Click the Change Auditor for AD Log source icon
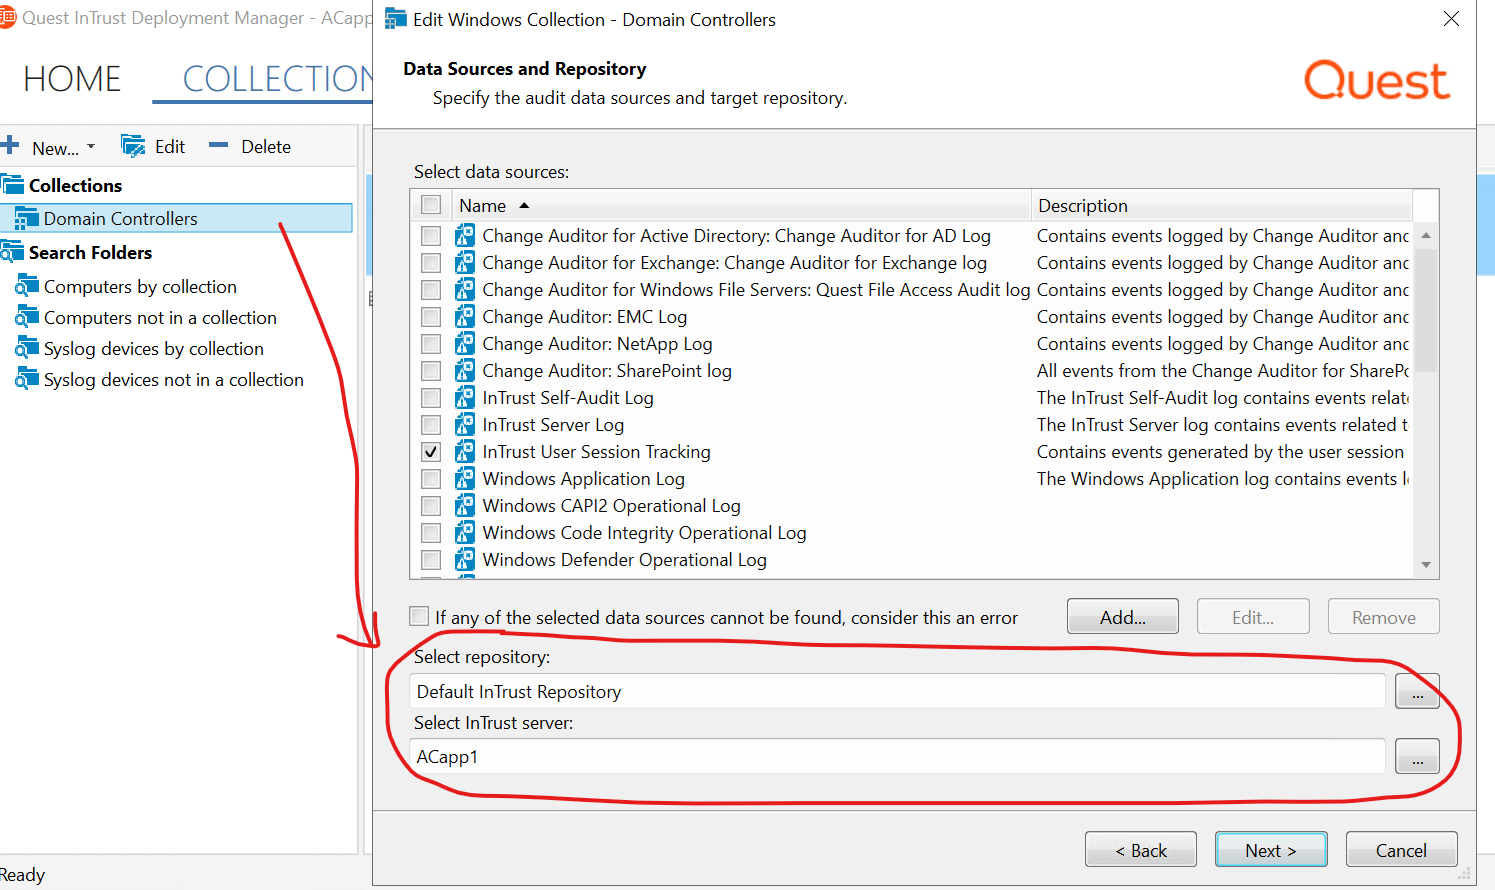The height and width of the screenshot is (890, 1495). point(465,235)
